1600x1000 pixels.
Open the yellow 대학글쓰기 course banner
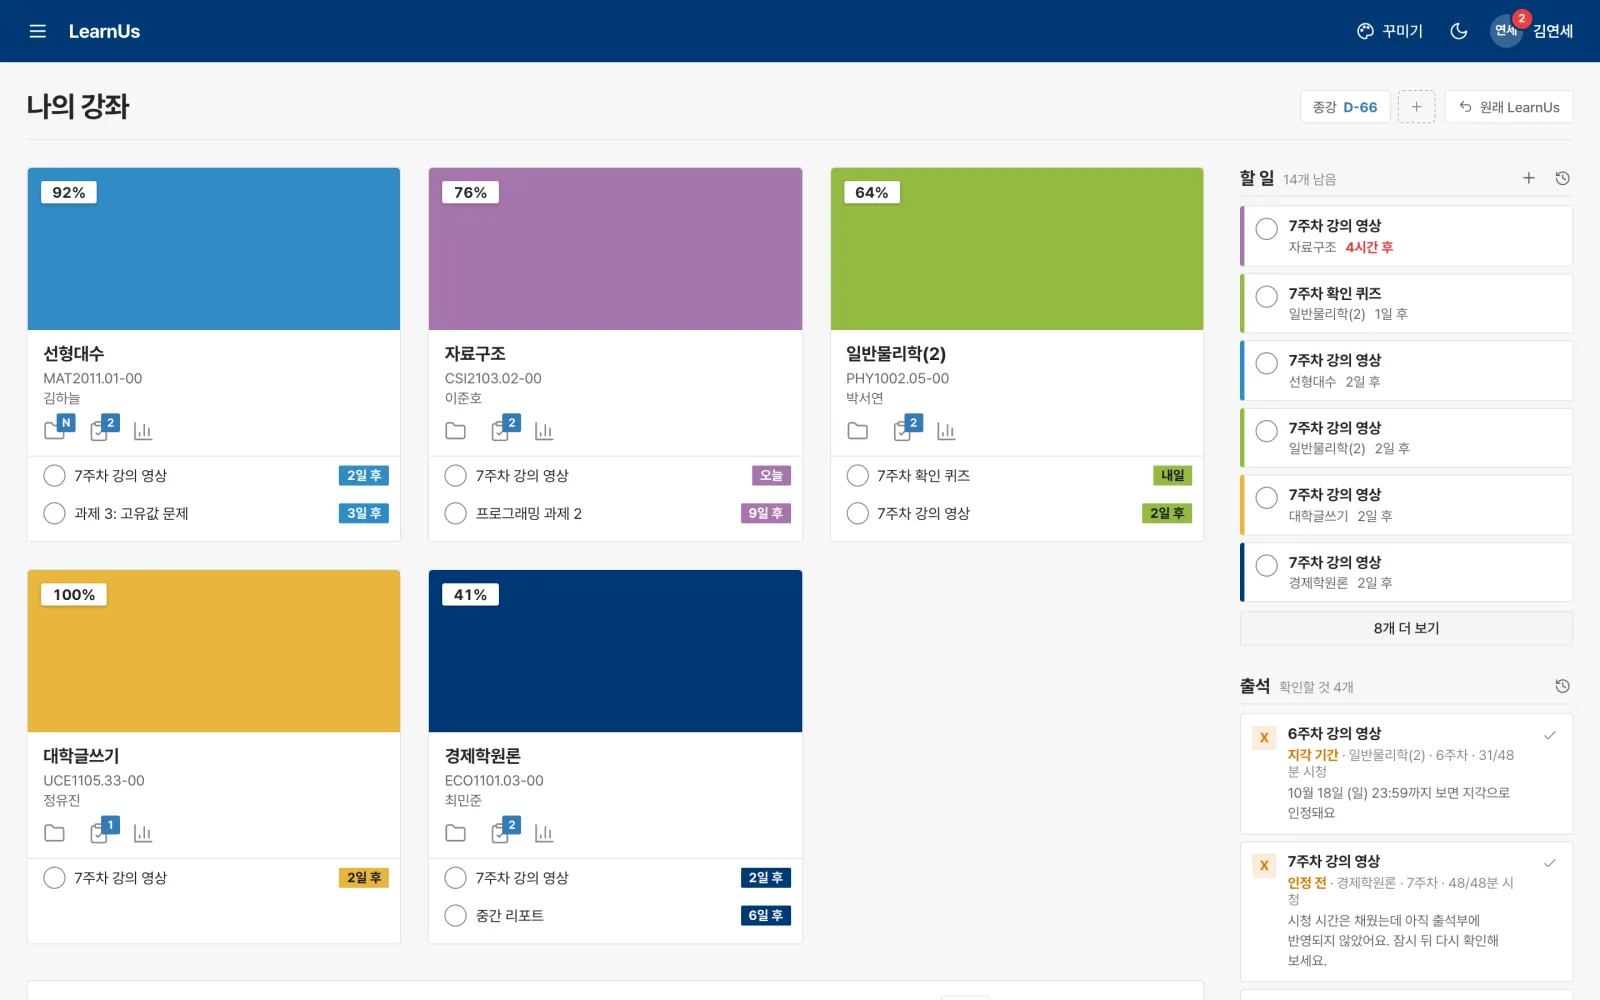tap(214, 651)
